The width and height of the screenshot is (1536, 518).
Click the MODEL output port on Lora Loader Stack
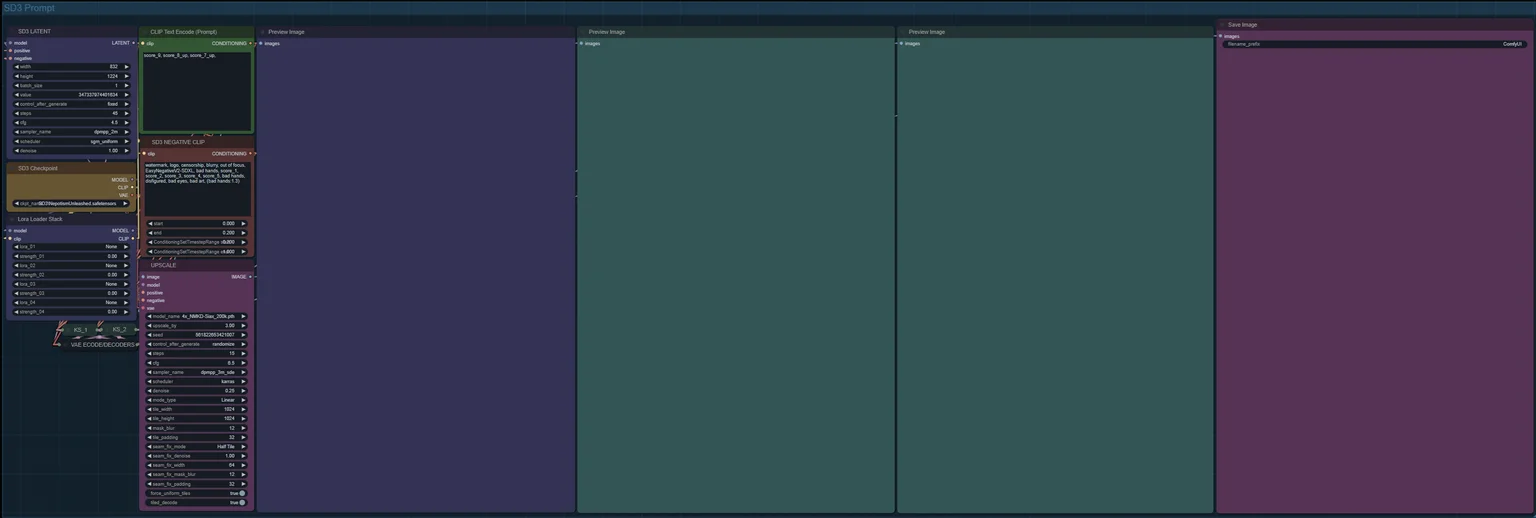tap(132, 231)
